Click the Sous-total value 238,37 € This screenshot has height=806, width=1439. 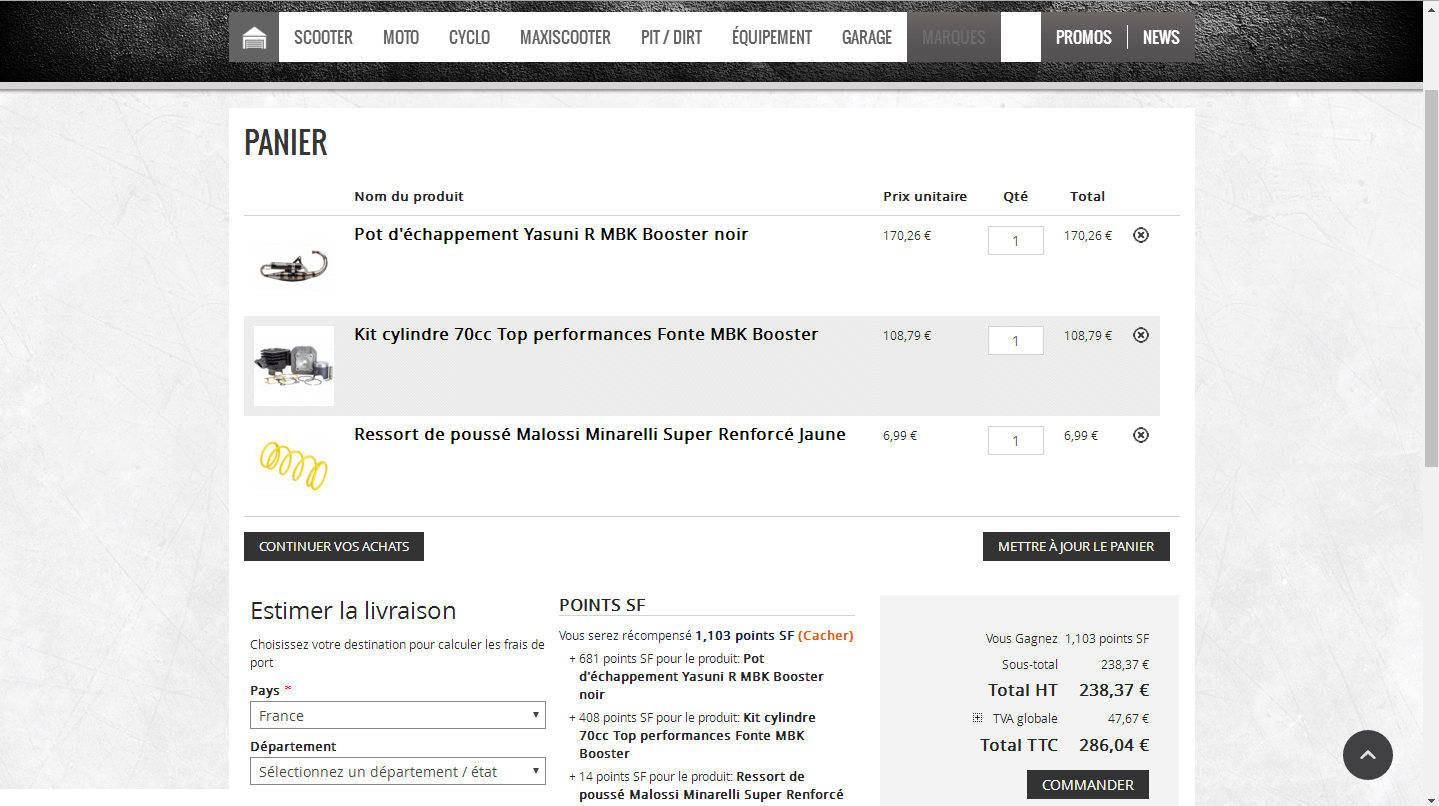coord(1125,664)
